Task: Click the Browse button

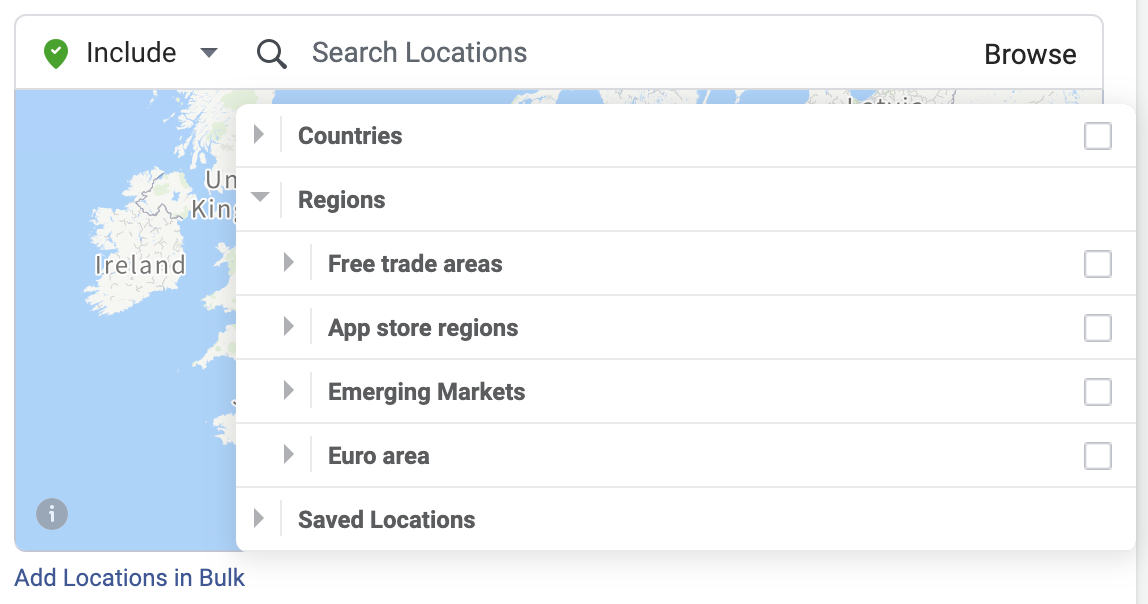Action: 1030,54
